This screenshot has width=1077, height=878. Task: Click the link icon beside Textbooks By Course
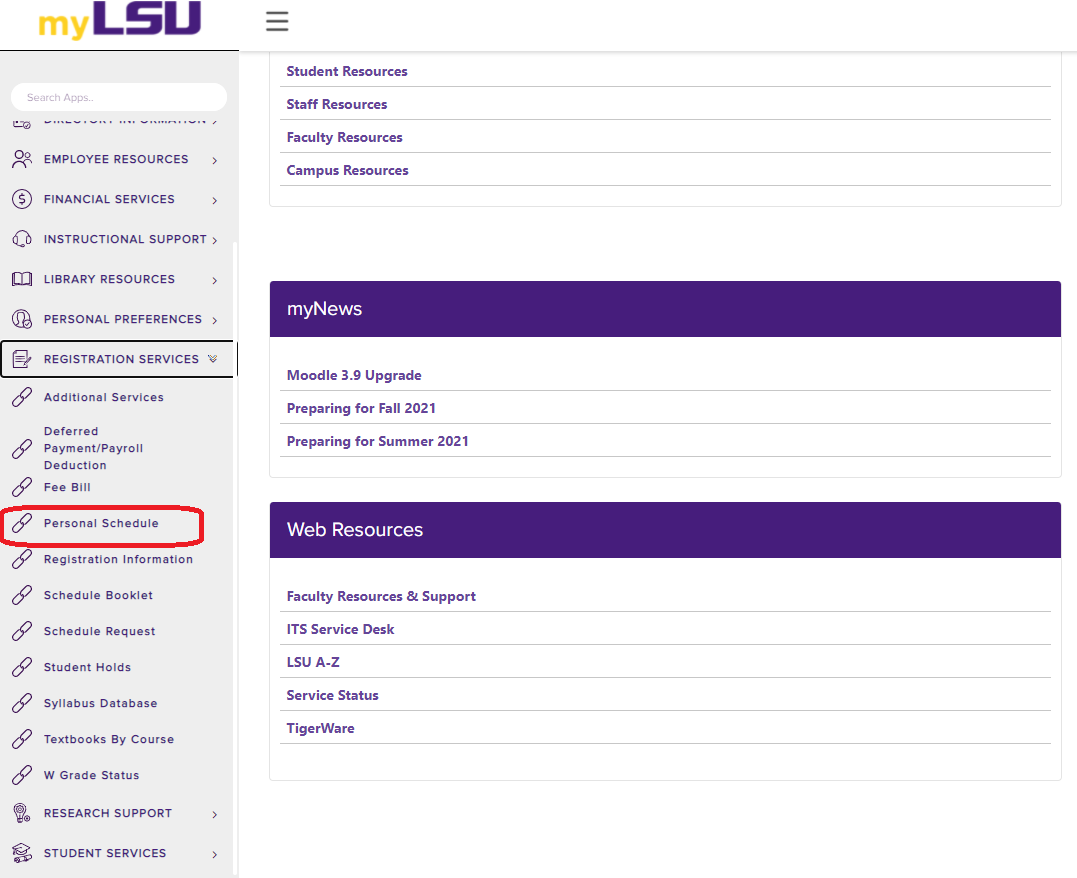tap(22, 739)
